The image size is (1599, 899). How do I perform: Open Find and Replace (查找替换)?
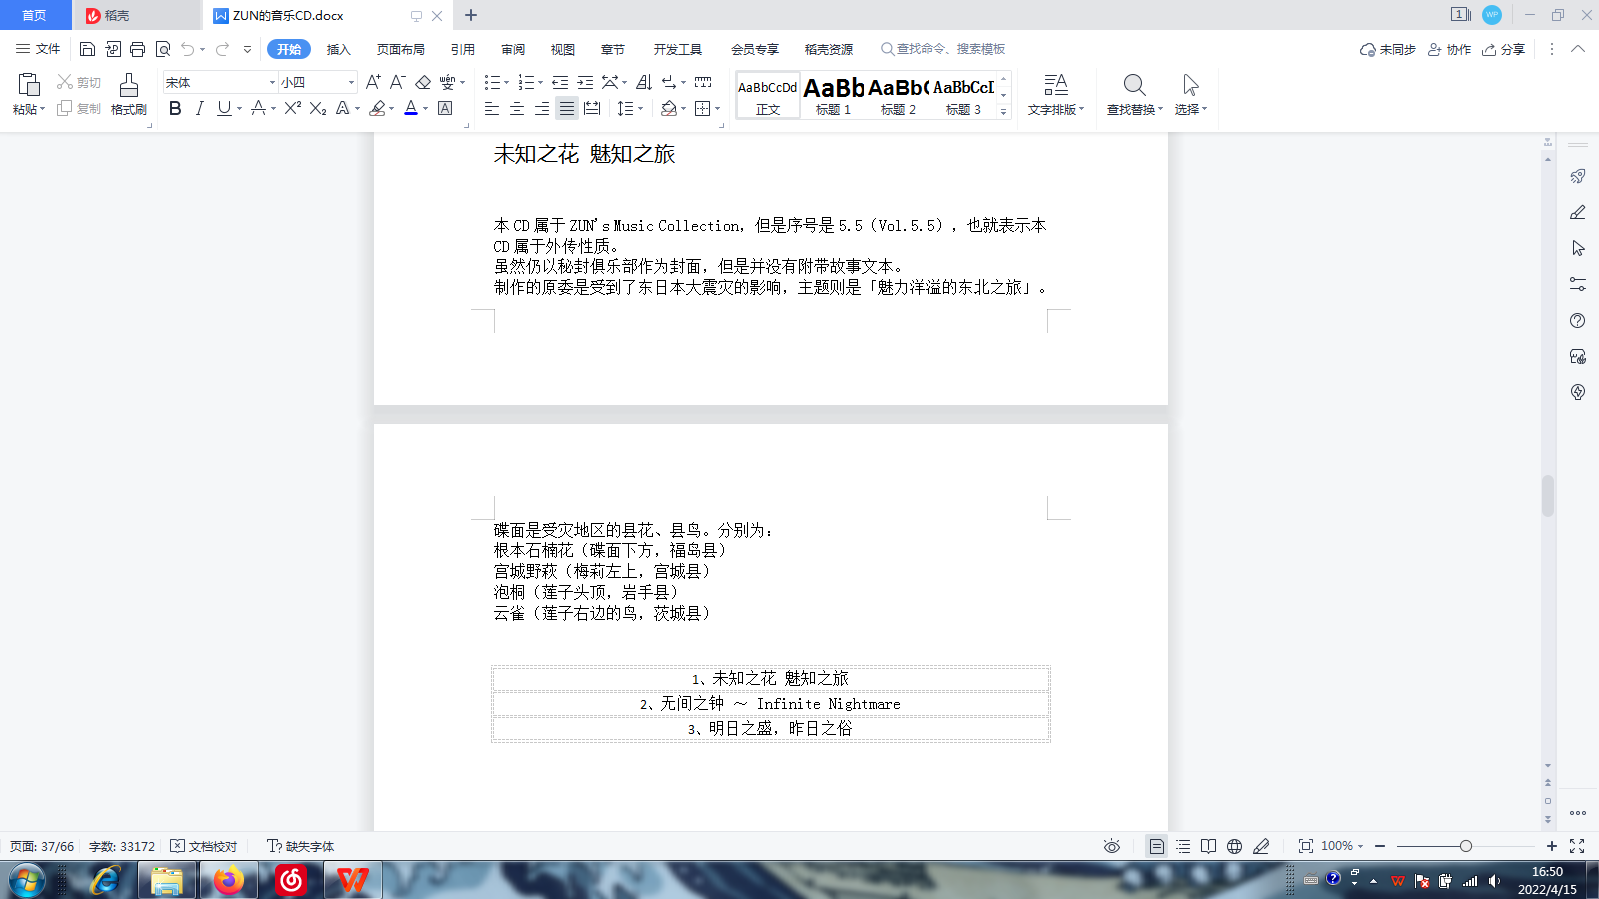point(1134,94)
